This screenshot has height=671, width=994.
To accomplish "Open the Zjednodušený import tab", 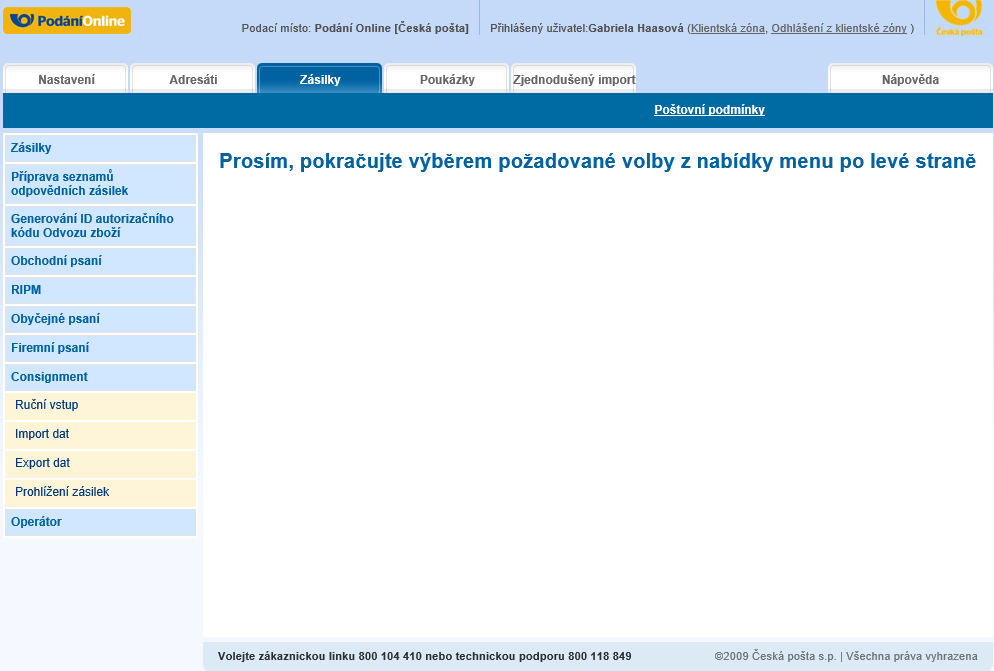I will 573,79.
